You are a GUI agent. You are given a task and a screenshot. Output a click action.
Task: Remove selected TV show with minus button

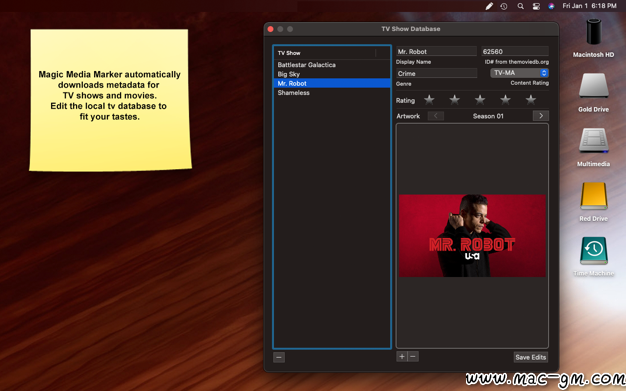279,357
